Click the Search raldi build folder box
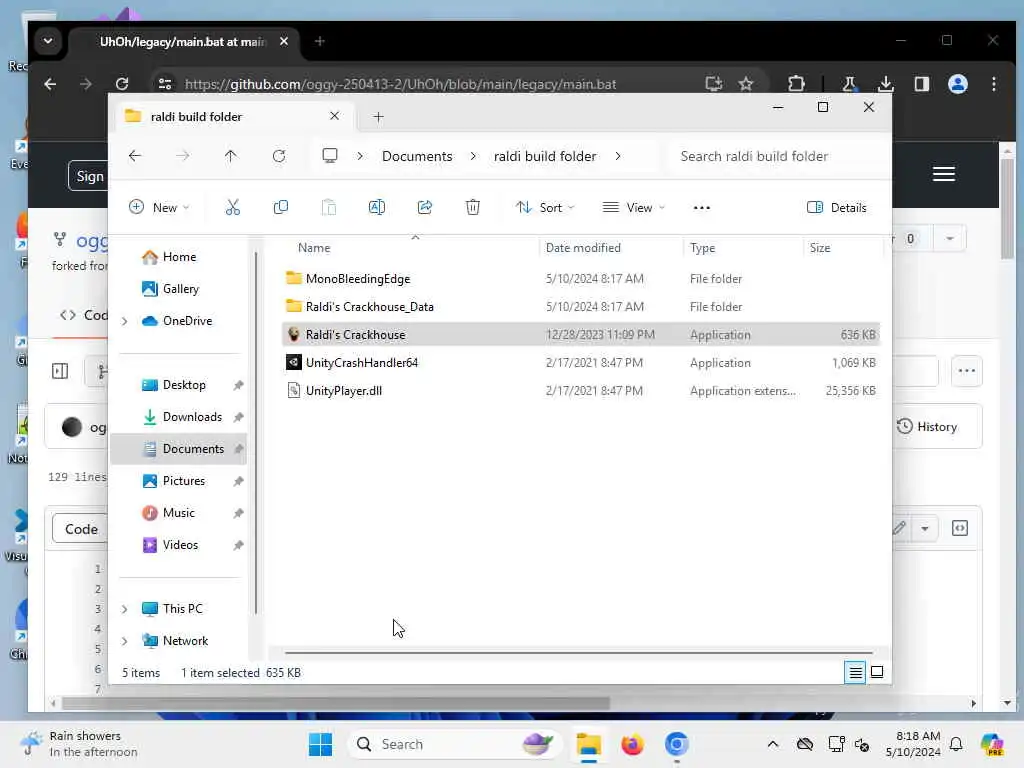The image size is (1024, 768). (776, 156)
